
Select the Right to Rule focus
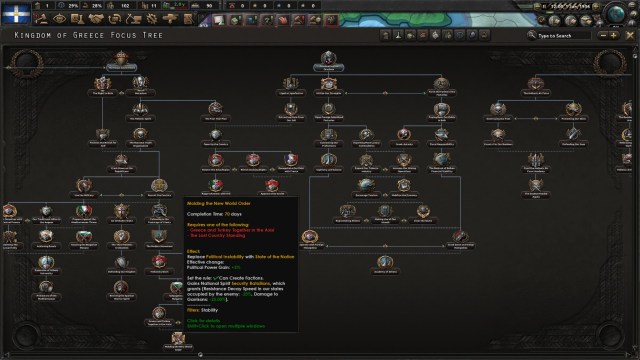(102, 86)
